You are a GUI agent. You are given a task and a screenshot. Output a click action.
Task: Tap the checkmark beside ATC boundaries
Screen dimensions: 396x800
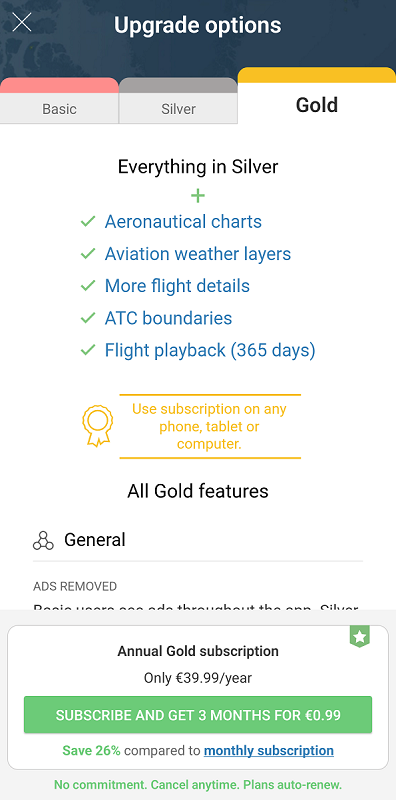tap(88, 318)
